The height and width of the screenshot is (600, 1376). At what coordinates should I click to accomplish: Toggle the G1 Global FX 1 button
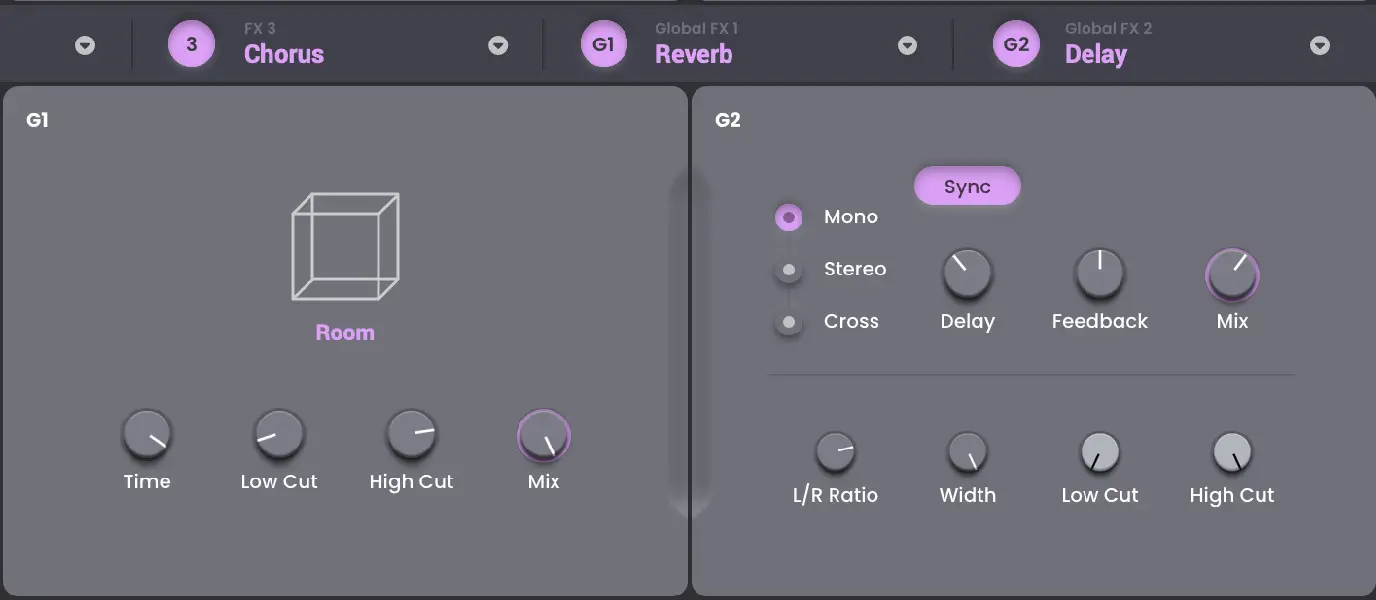[x=603, y=45]
